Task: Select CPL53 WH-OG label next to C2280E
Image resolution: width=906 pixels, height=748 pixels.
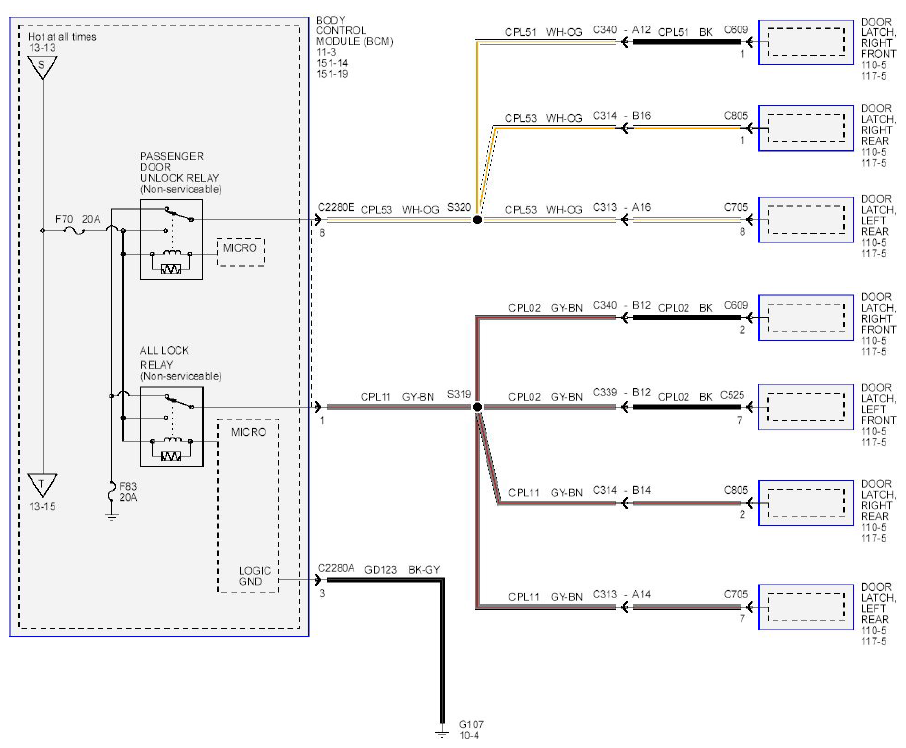Action: click(400, 210)
